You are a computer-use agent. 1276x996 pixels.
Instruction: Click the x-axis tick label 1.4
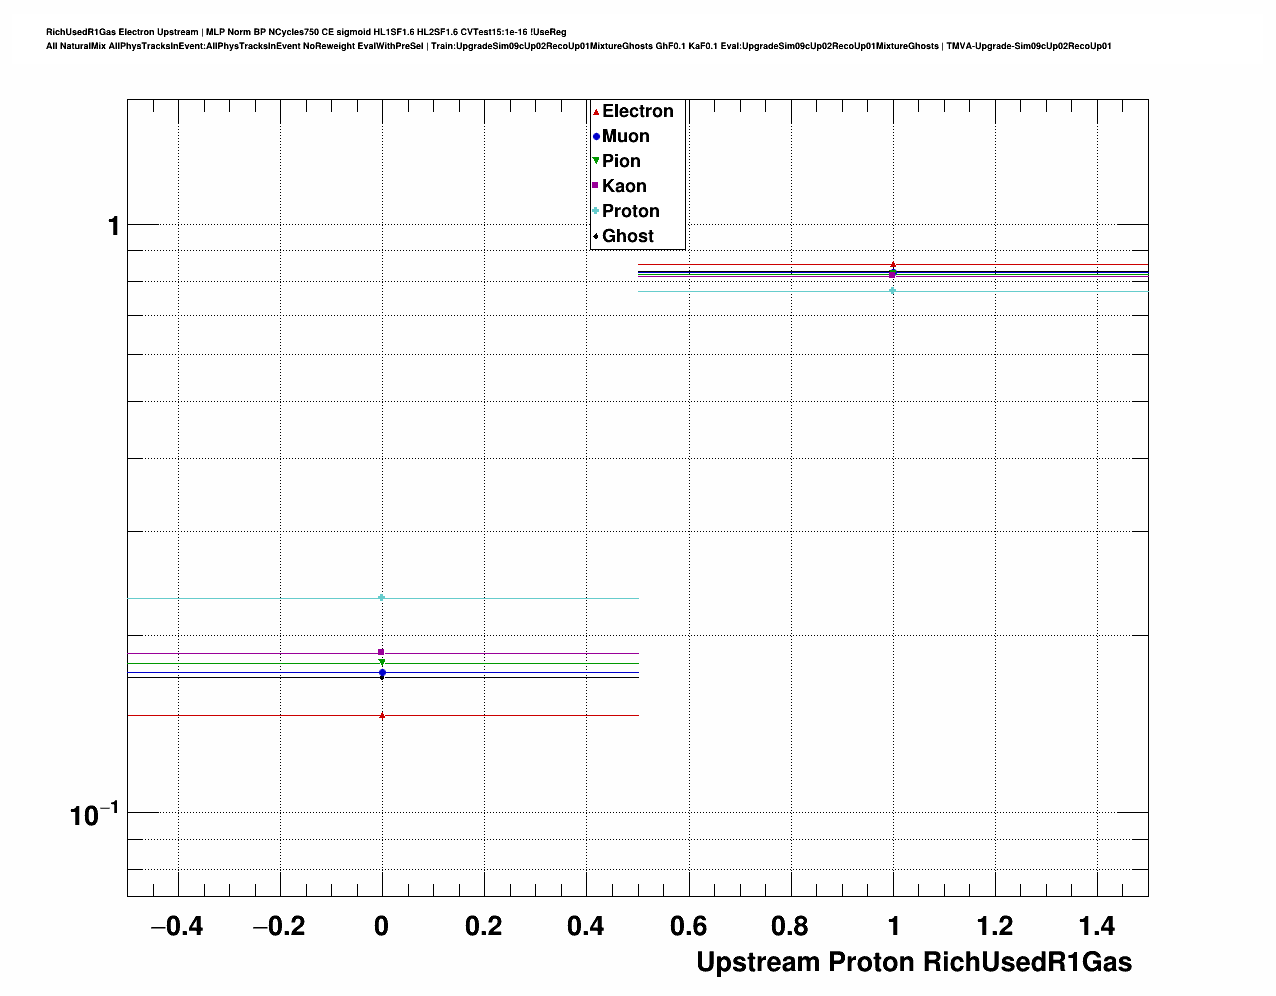[1097, 926]
